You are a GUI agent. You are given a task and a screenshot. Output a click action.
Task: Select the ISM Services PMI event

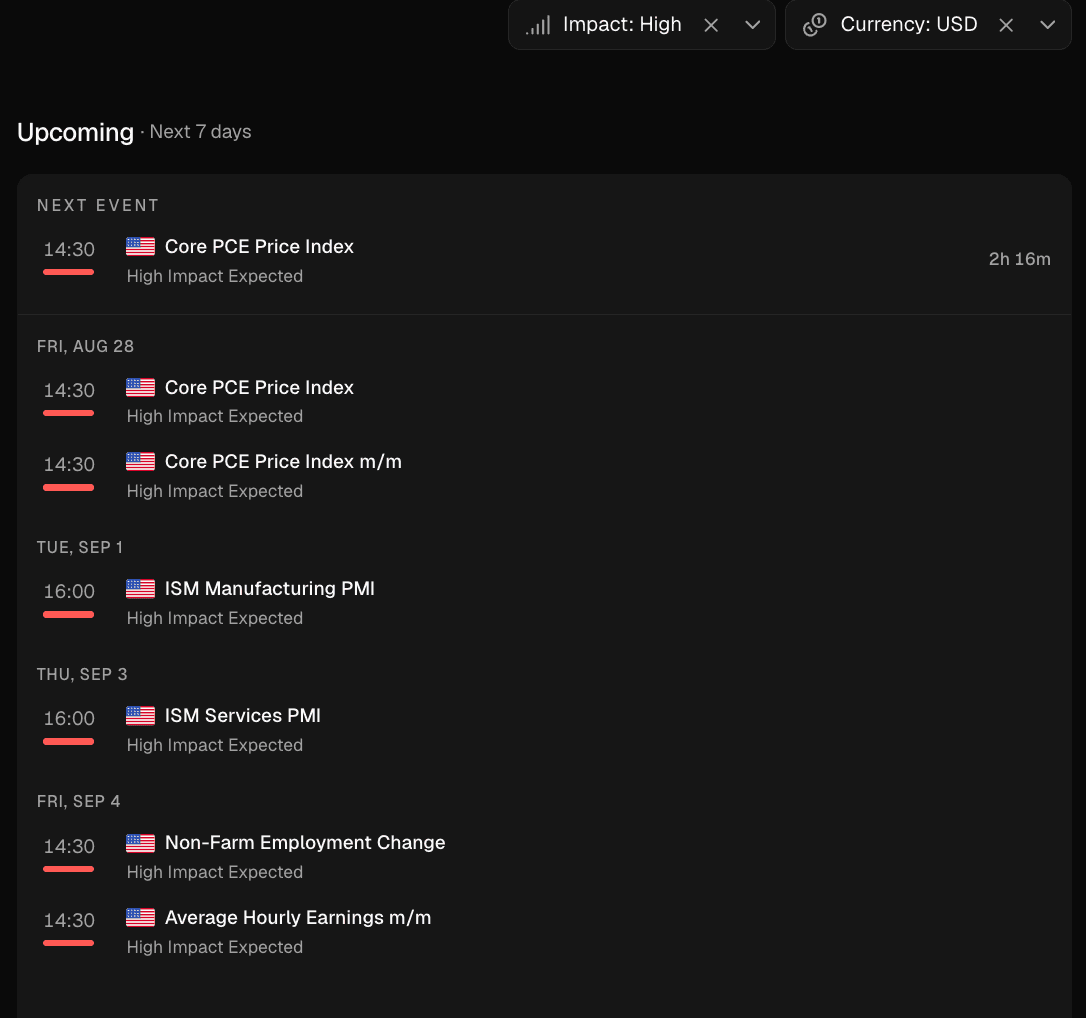point(242,715)
